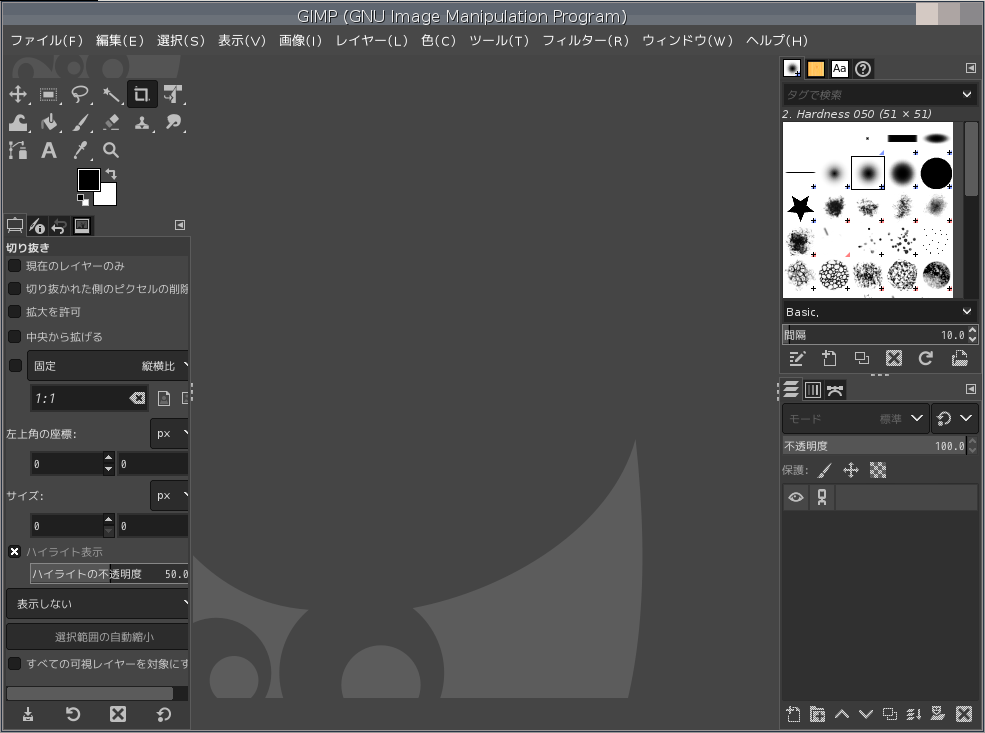Select the Free Select lasso tool
The height and width of the screenshot is (733, 985).
pos(80,95)
